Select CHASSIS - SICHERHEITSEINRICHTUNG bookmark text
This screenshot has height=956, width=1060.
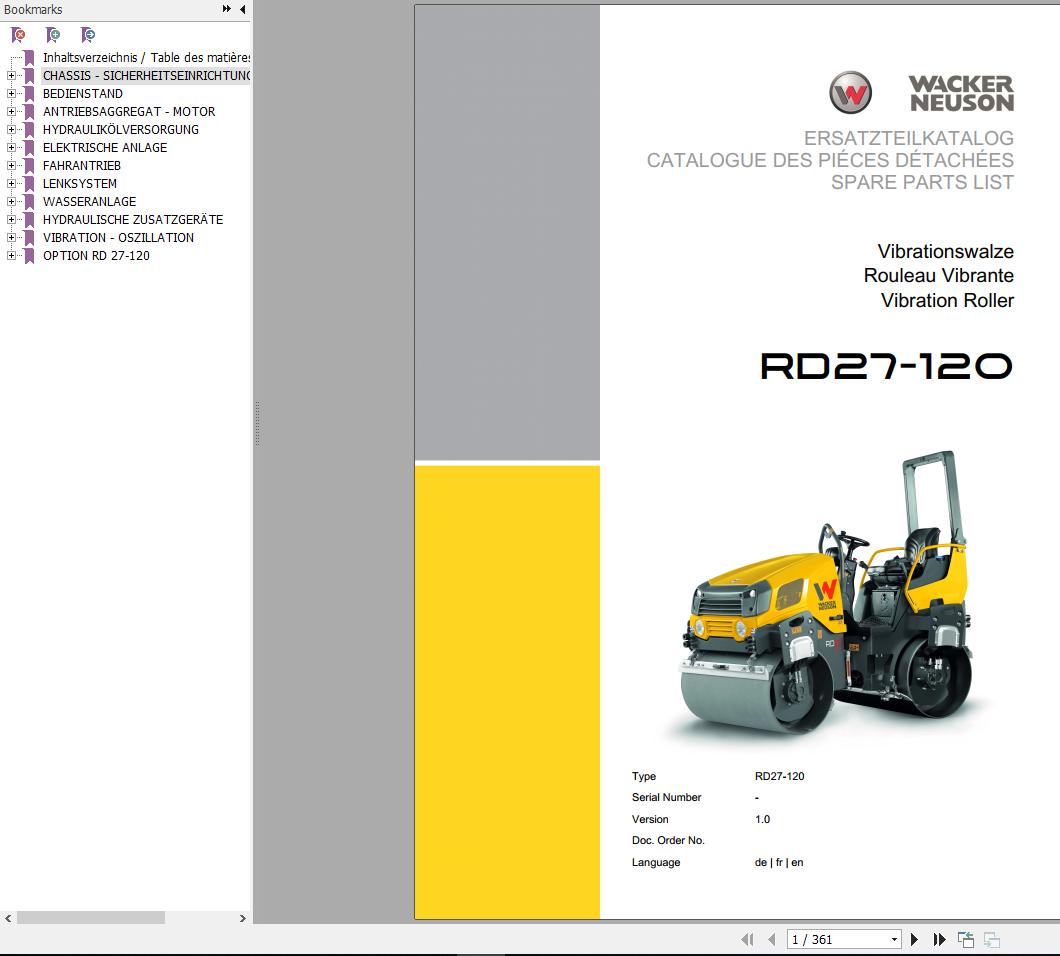[x=146, y=76]
